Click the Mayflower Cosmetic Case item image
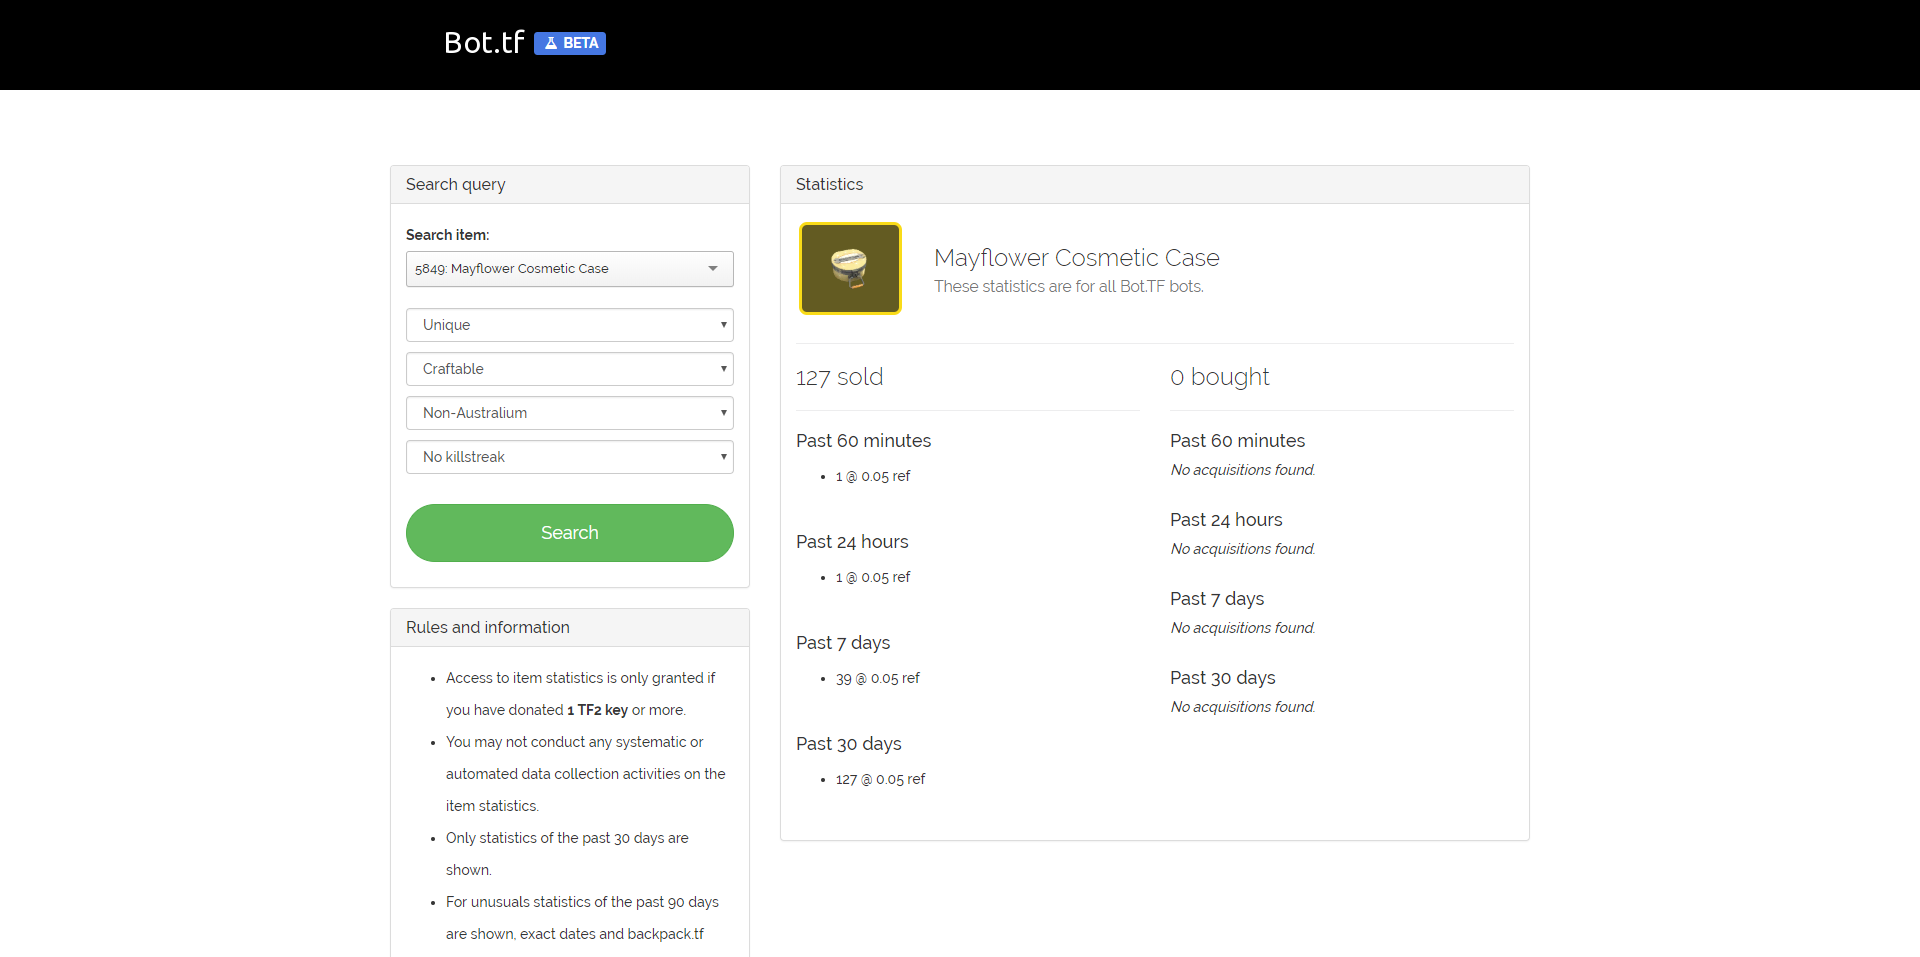The width and height of the screenshot is (1920, 957). coord(851,269)
